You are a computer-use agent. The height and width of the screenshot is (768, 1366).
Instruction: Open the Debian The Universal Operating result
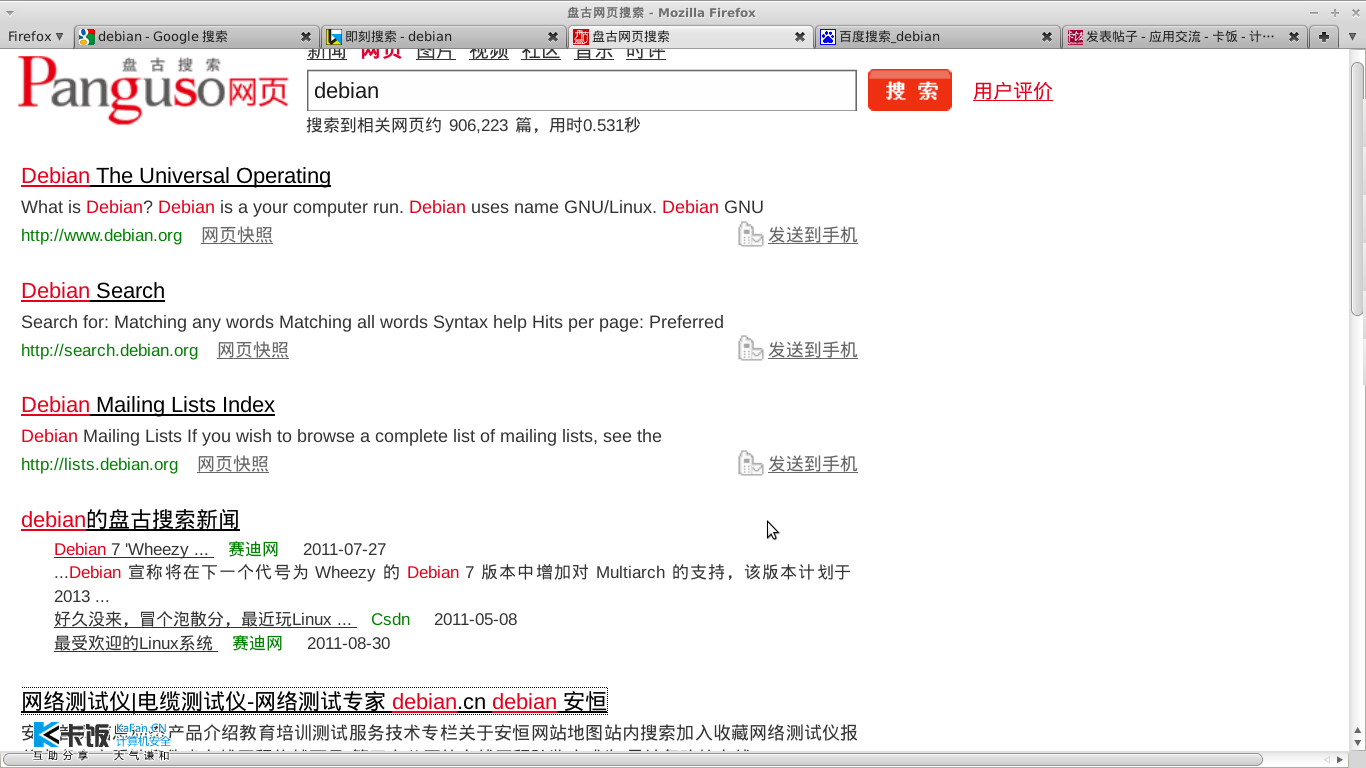pyautogui.click(x=176, y=176)
